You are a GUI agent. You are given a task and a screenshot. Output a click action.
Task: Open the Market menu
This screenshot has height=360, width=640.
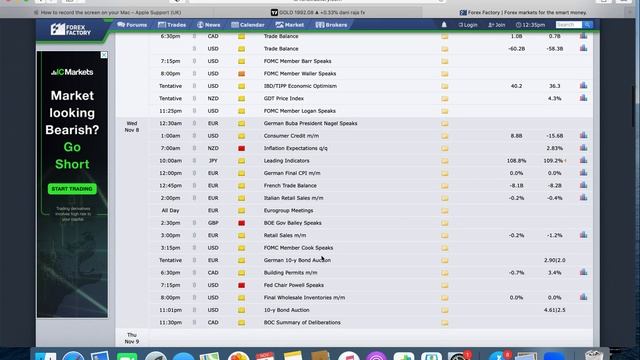(x=289, y=25)
